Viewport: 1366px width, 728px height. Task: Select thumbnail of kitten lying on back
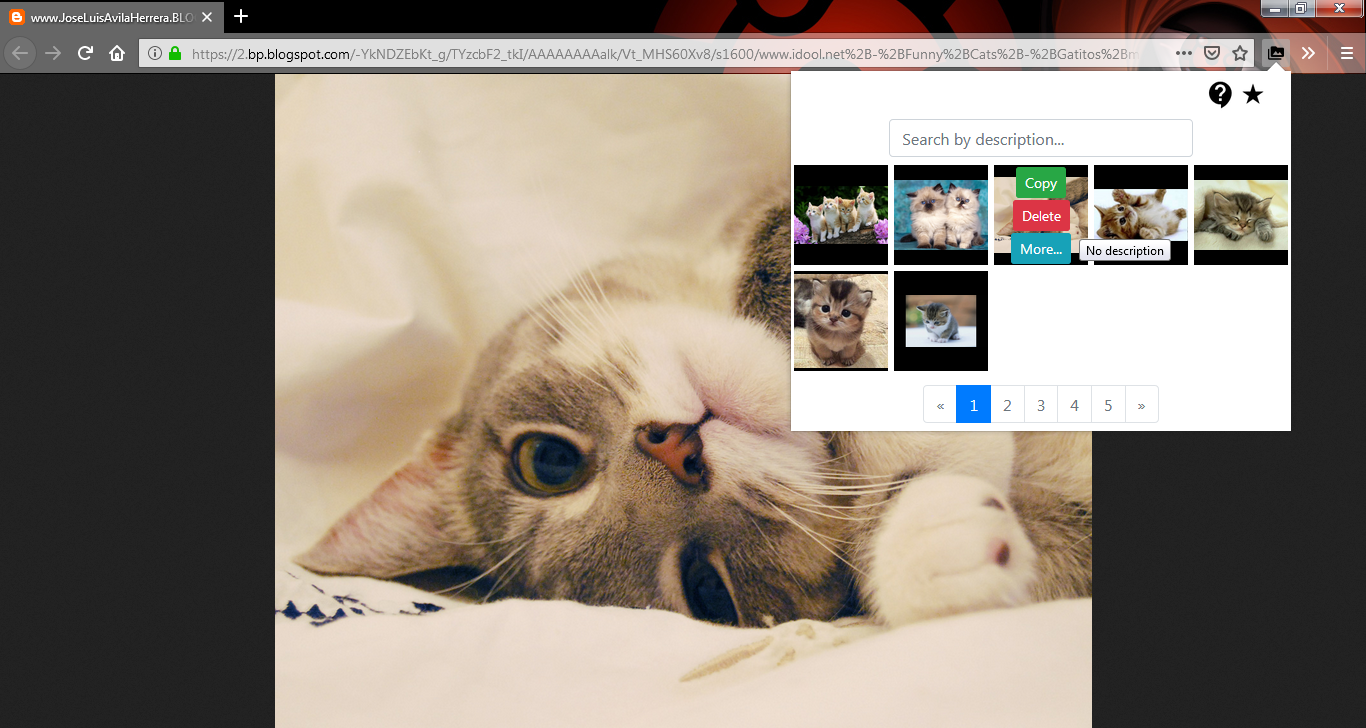pos(1141,215)
